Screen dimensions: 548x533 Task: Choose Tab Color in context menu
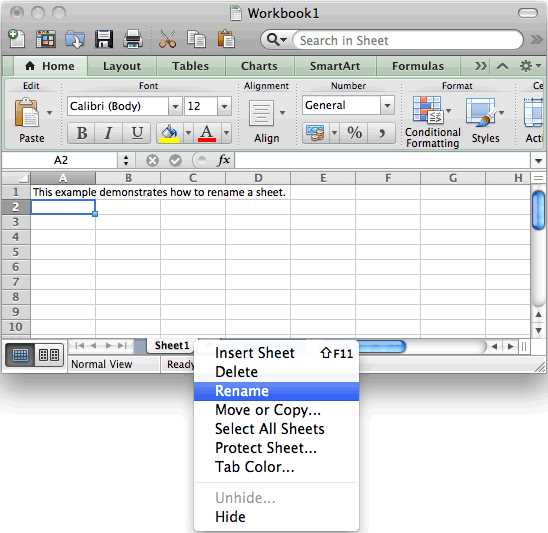pyautogui.click(x=276, y=467)
